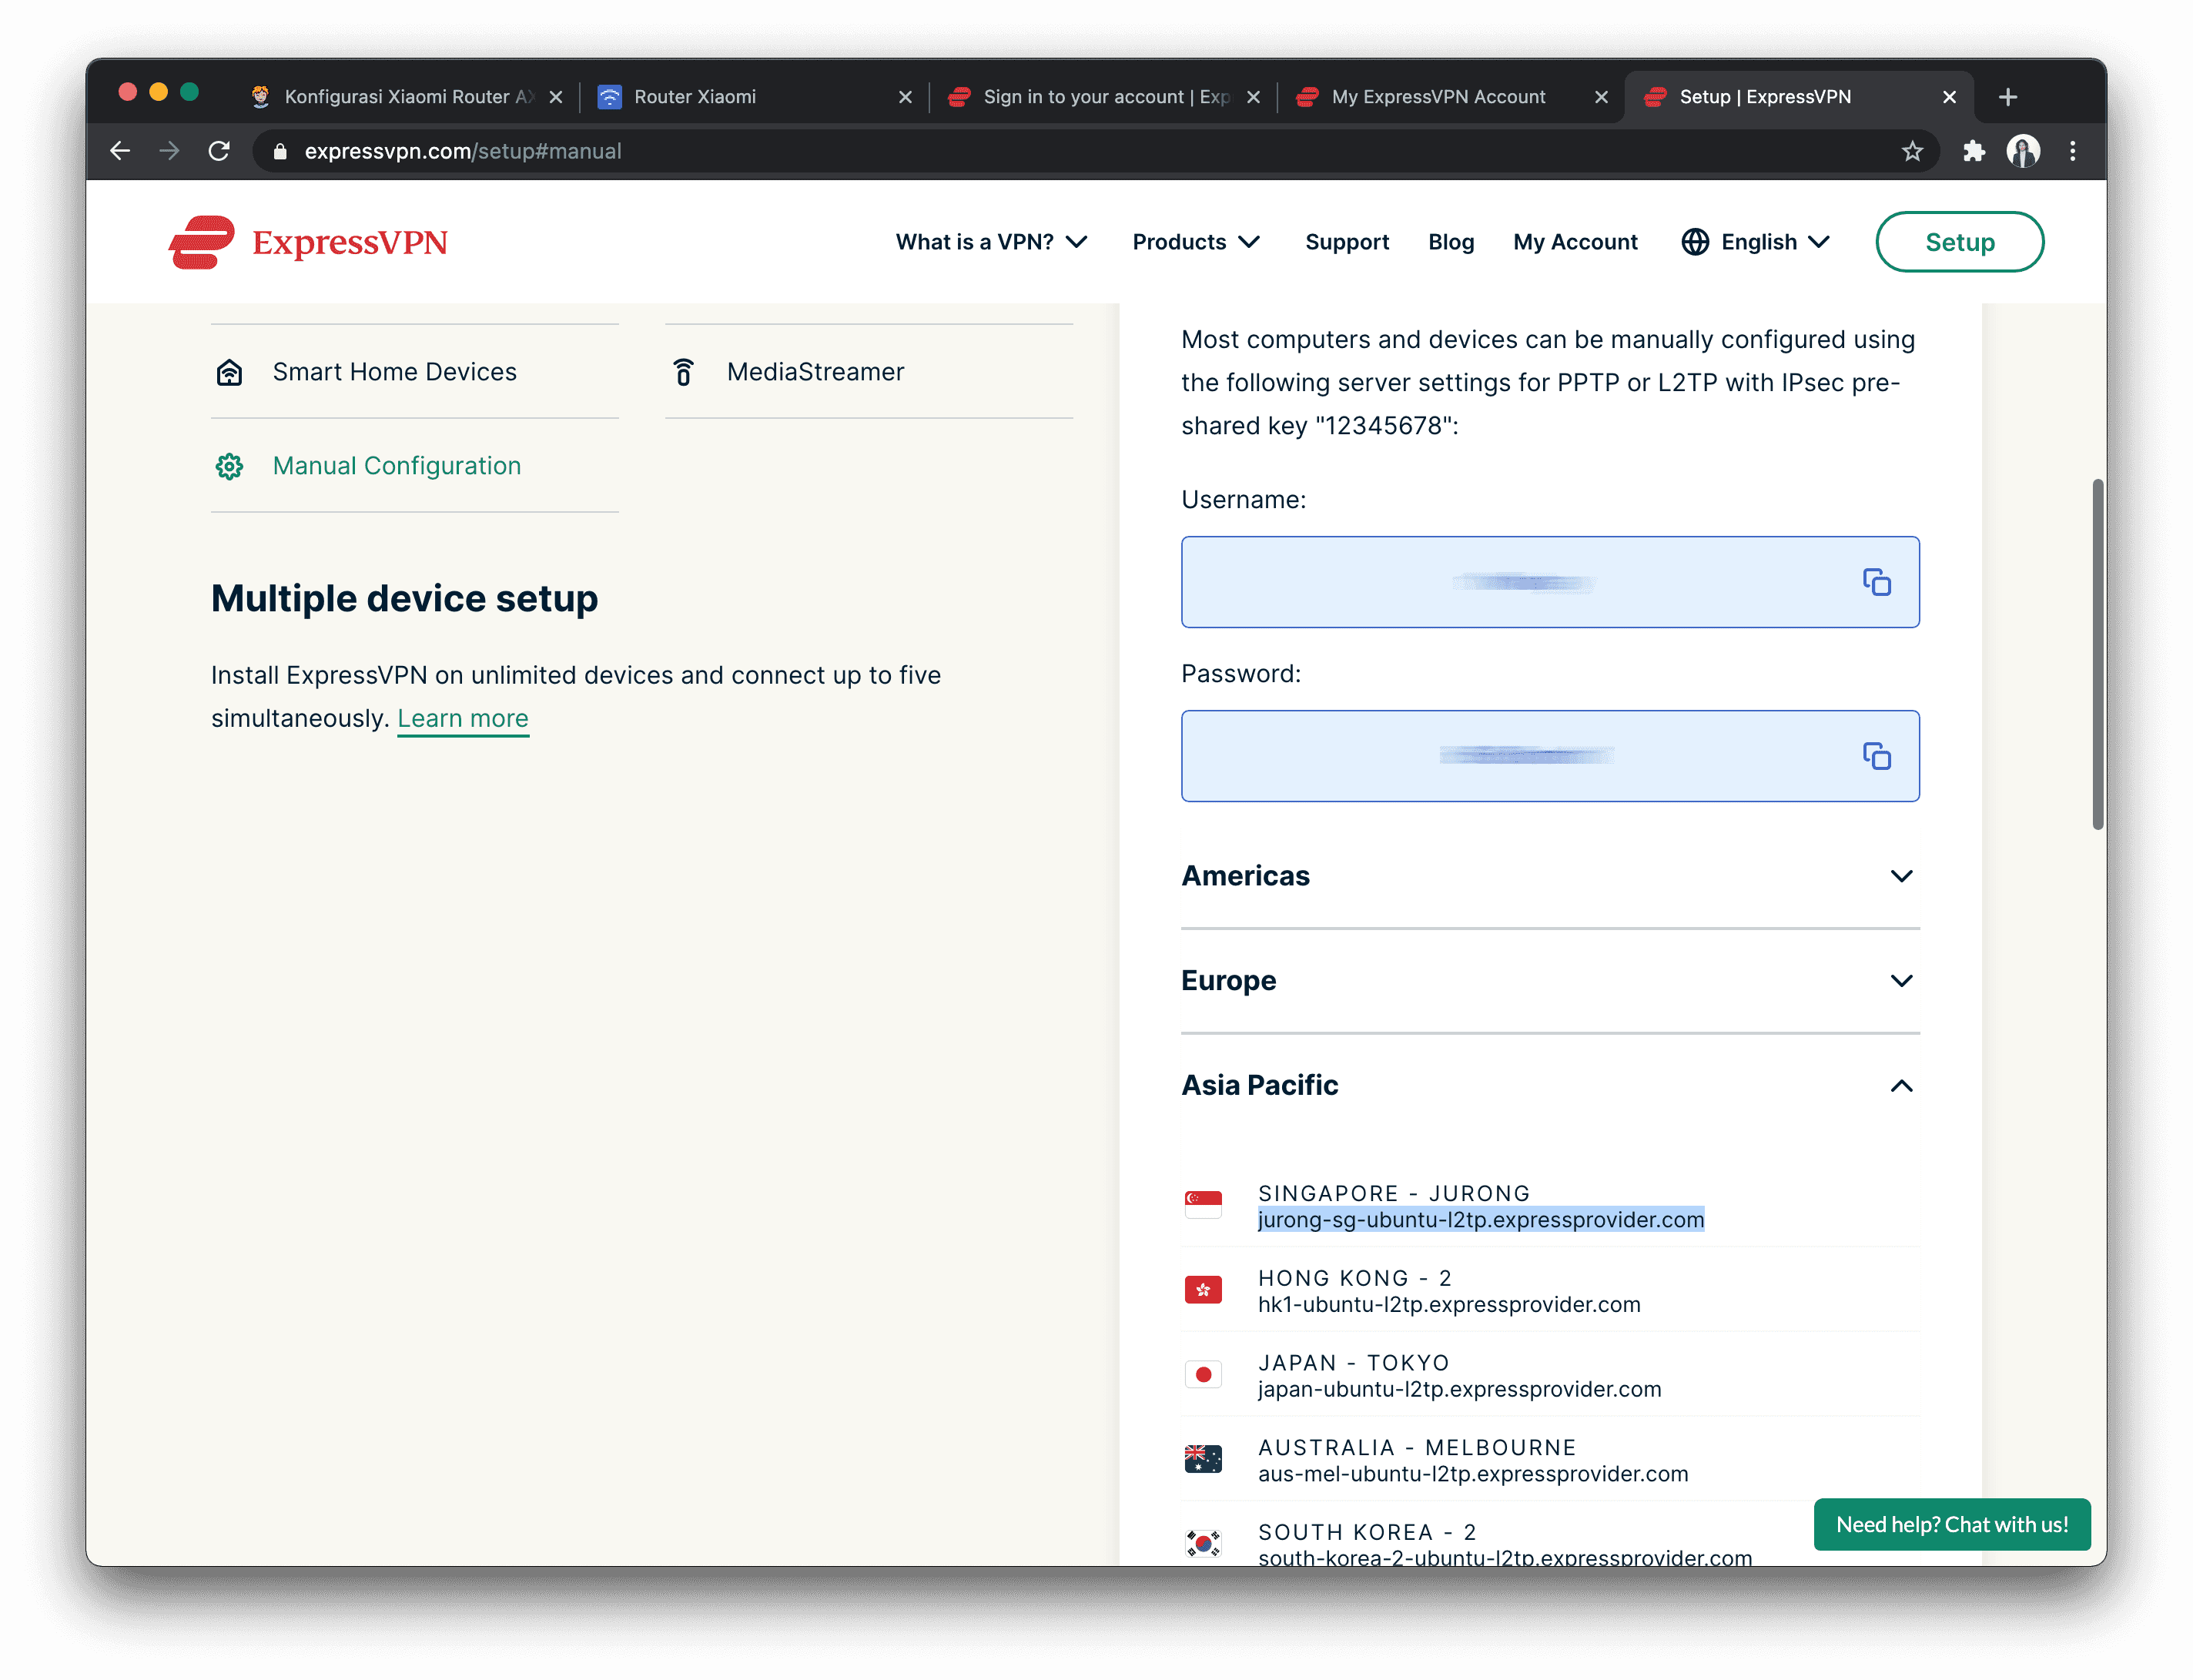Image resolution: width=2193 pixels, height=1680 pixels.
Task: Follow the Learn more link
Action: (x=462, y=718)
